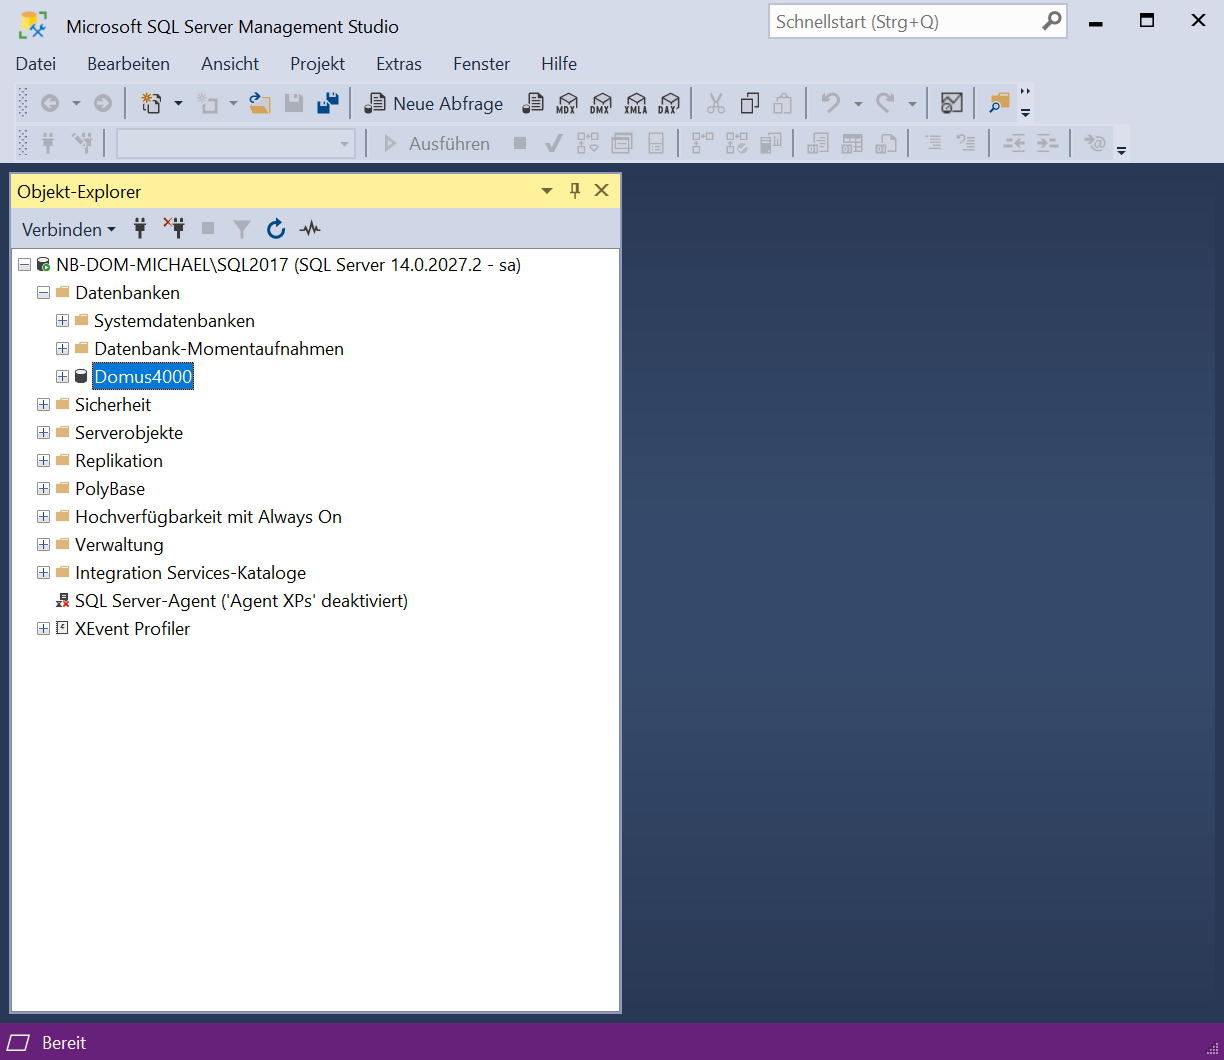Toggle auto-hide pin of Objekt-Explorer
This screenshot has height=1060, width=1224.
[575, 191]
